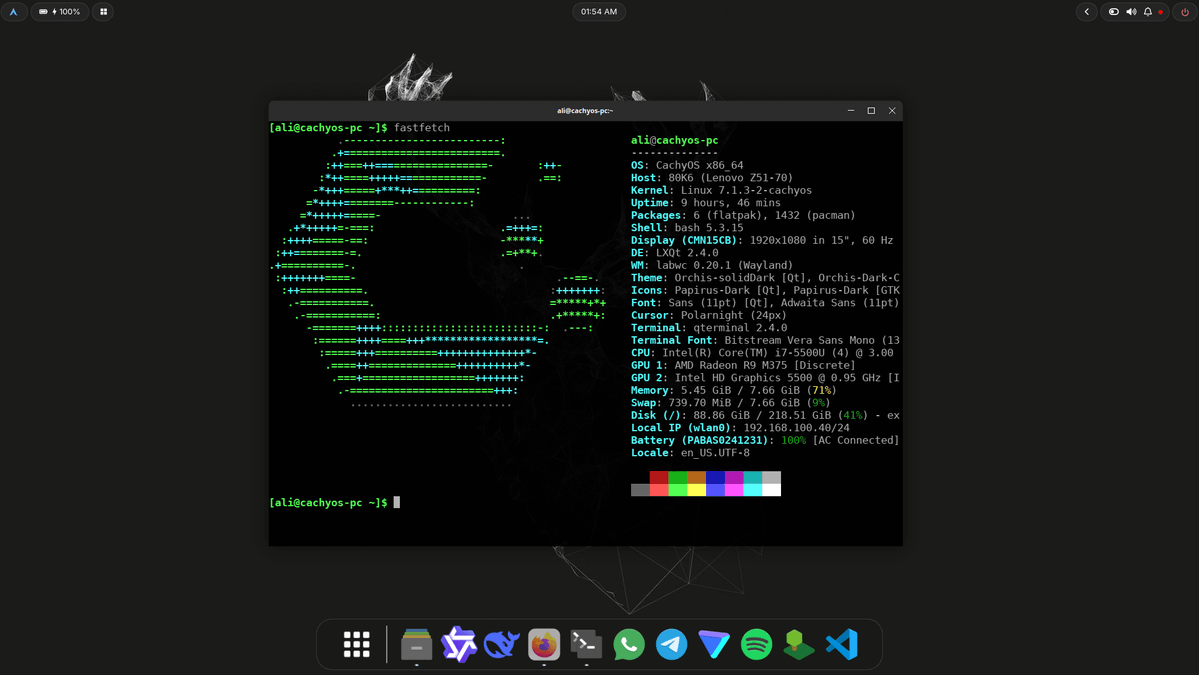The width and height of the screenshot is (1199, 675).
Task: Launch the blue whale DeepSeek icon in dock
Action: click(502, 644)
